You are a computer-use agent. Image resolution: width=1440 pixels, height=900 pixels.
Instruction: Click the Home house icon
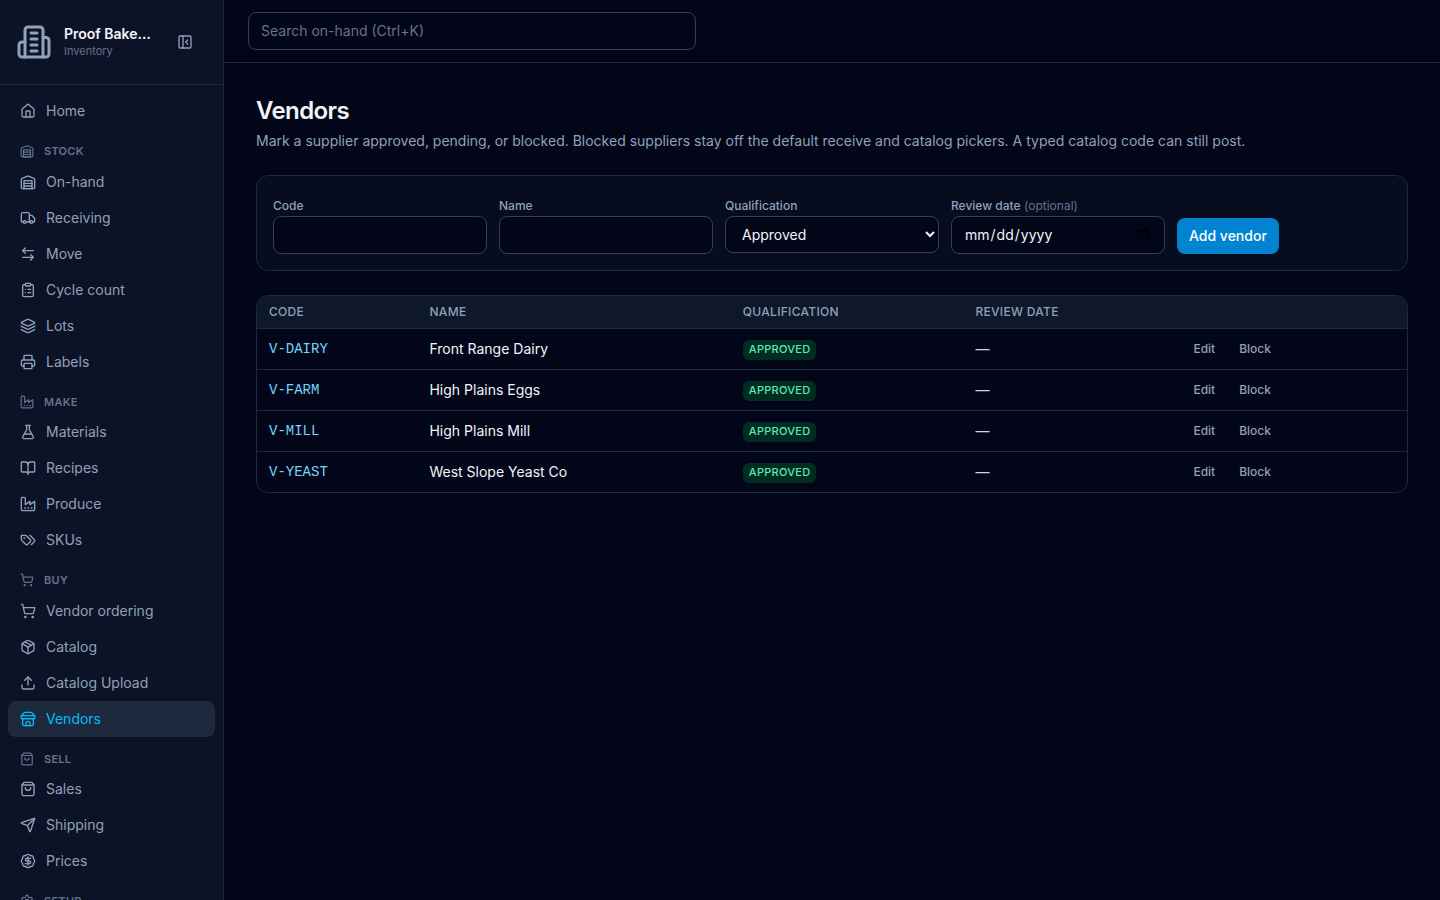point(28,111)
